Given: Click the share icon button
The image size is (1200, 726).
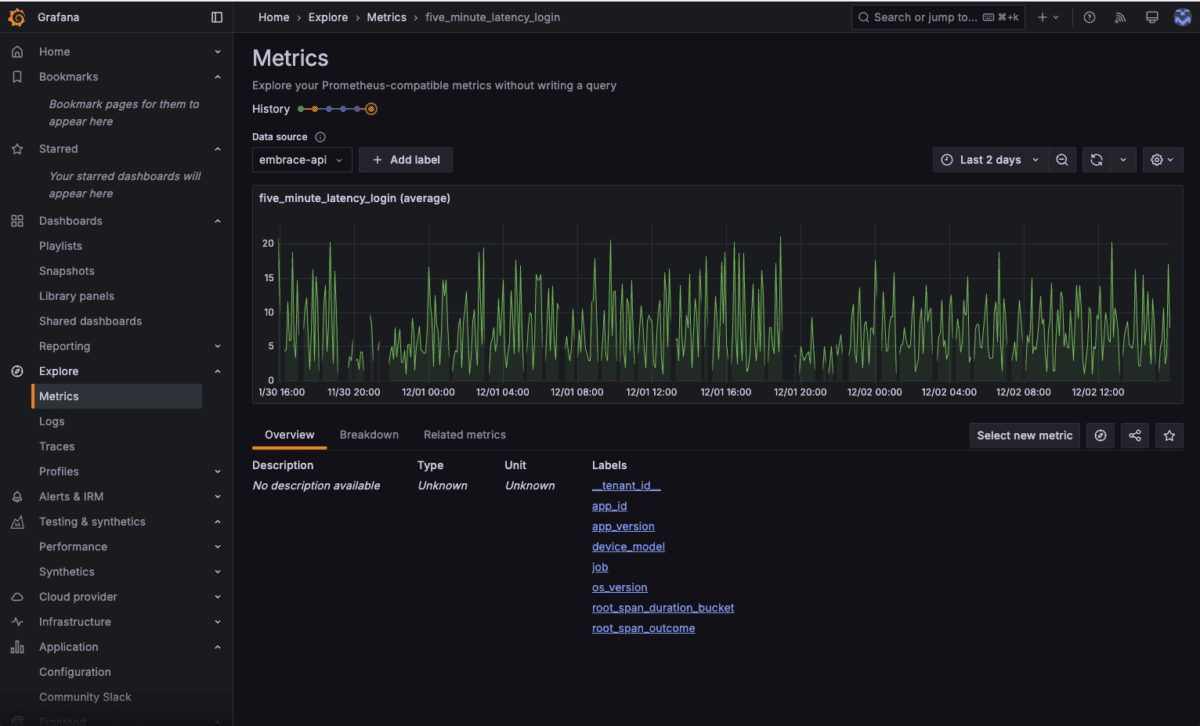Looking at the screenshot, I should click(x=1134, y=435).
